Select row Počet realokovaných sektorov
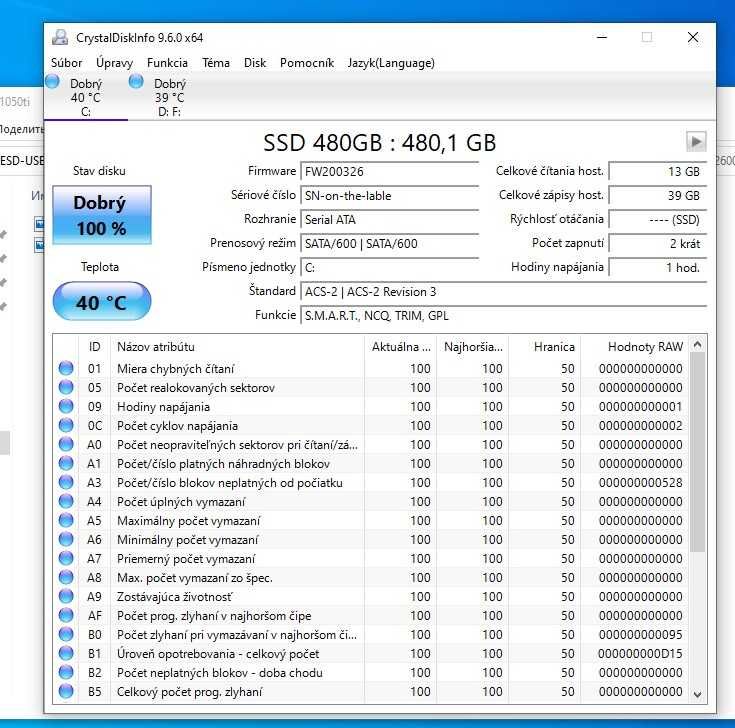Image resolution: width=735 pixels, height=728 pixels. tap(371, 387)
